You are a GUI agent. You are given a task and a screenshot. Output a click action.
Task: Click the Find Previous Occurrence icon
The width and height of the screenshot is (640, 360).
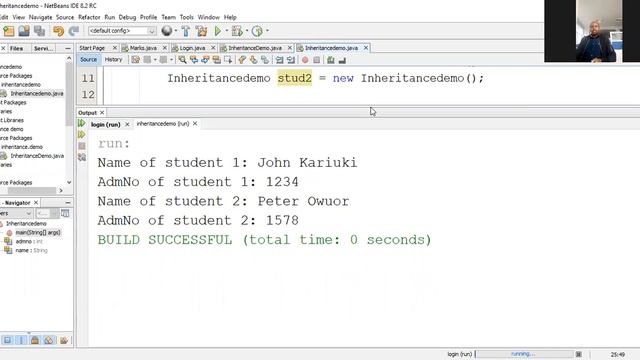(193, 60)
